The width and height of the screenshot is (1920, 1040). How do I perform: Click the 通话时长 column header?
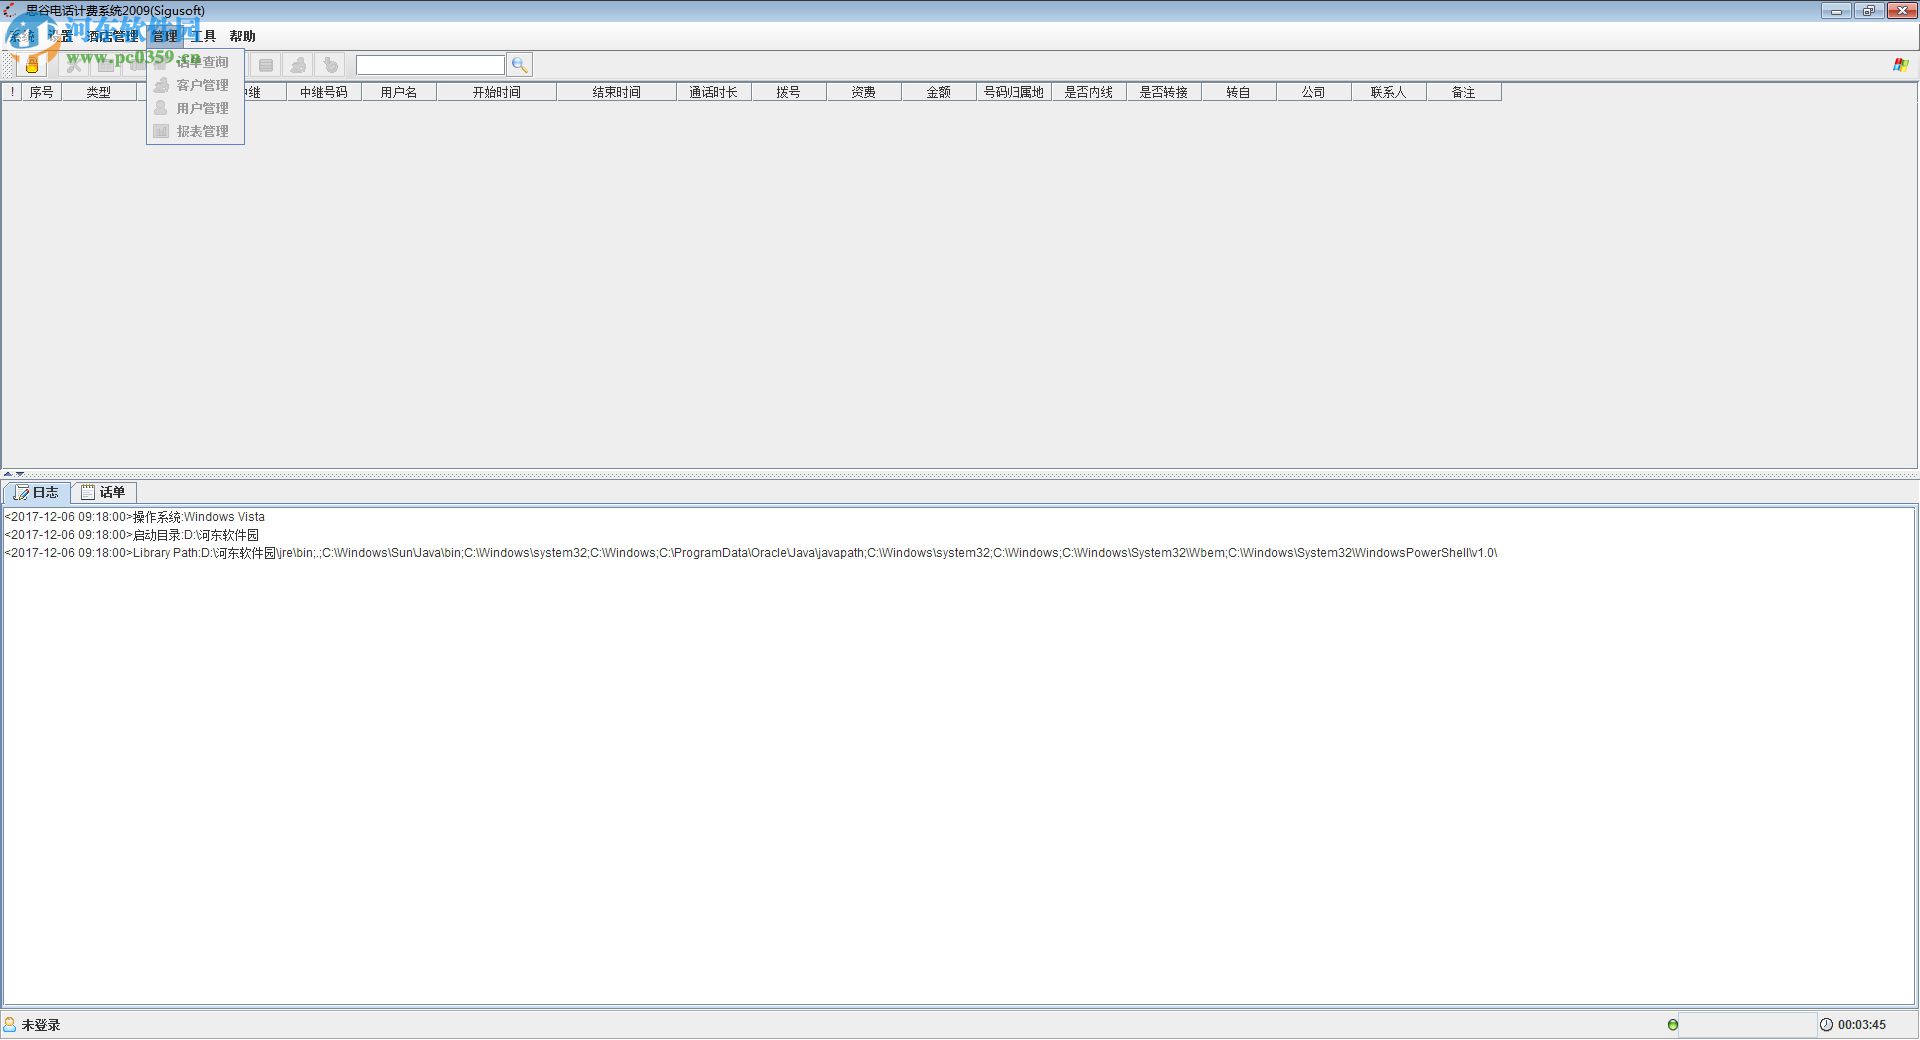(714, 92)
